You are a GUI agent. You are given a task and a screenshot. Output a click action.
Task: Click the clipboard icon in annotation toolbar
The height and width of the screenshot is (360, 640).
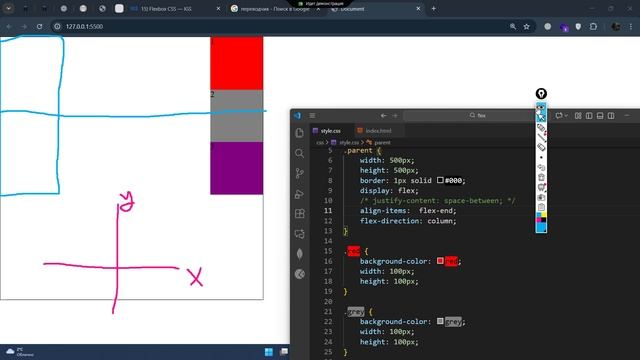(541, 207)
